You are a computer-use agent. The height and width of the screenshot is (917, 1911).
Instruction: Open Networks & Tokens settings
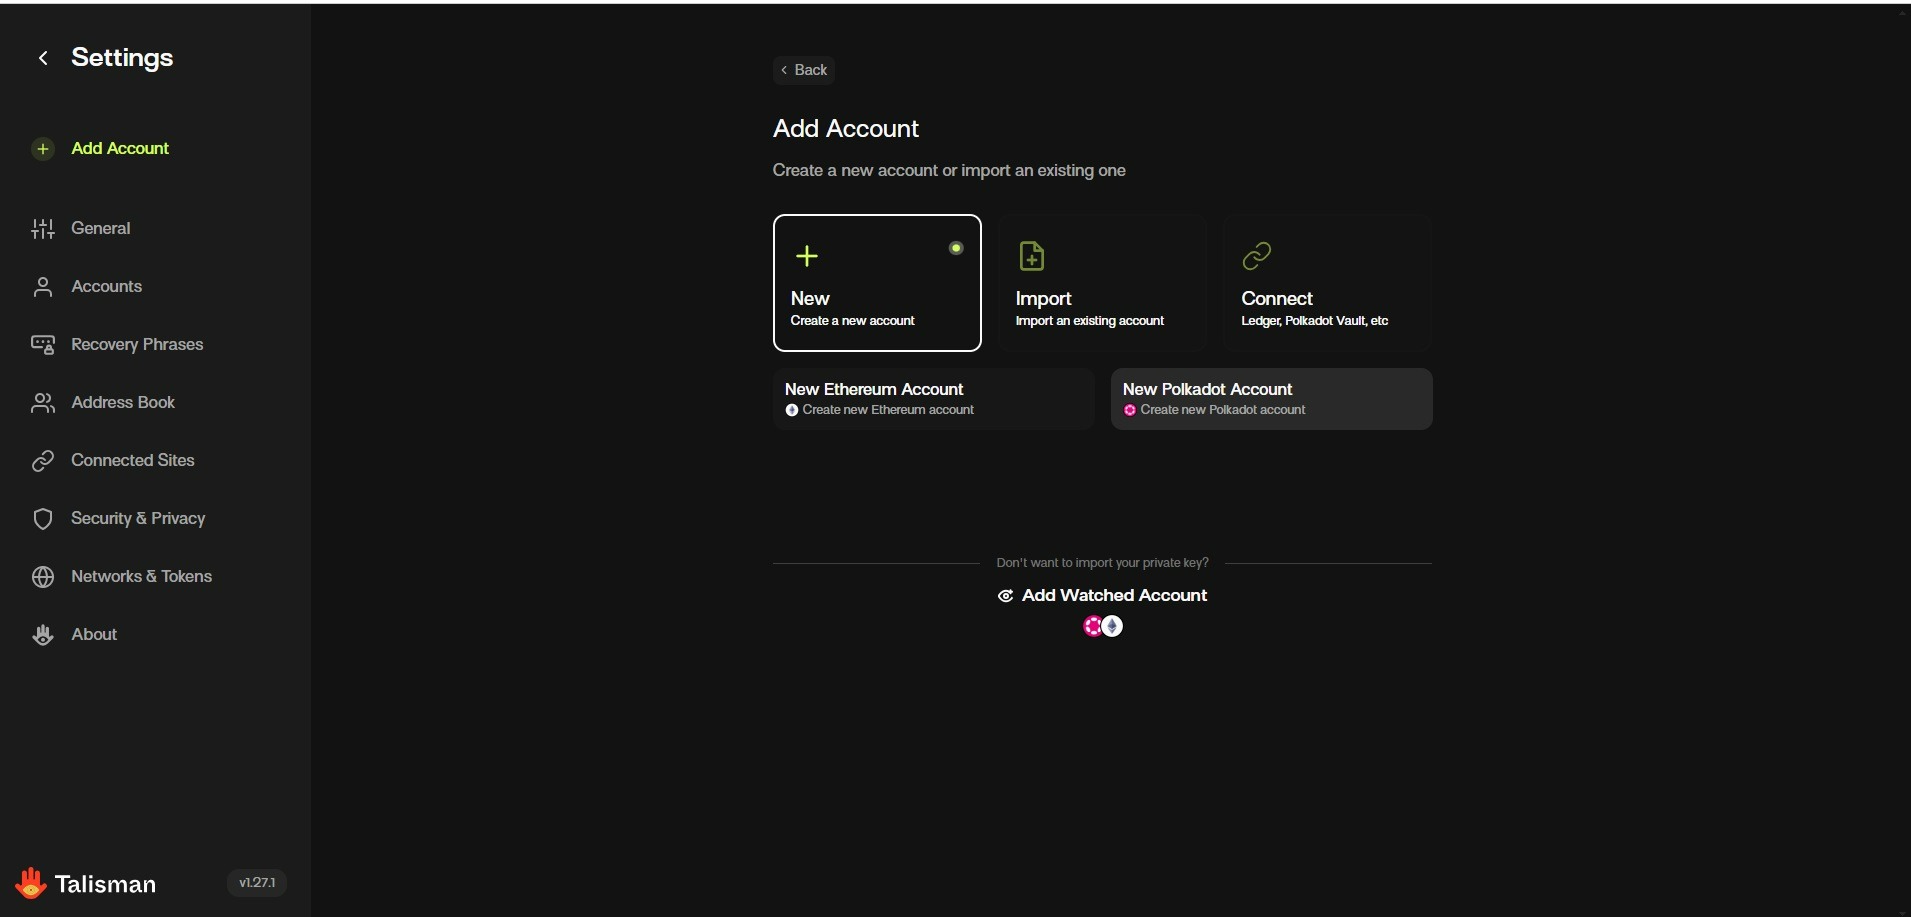click(142, 577)
